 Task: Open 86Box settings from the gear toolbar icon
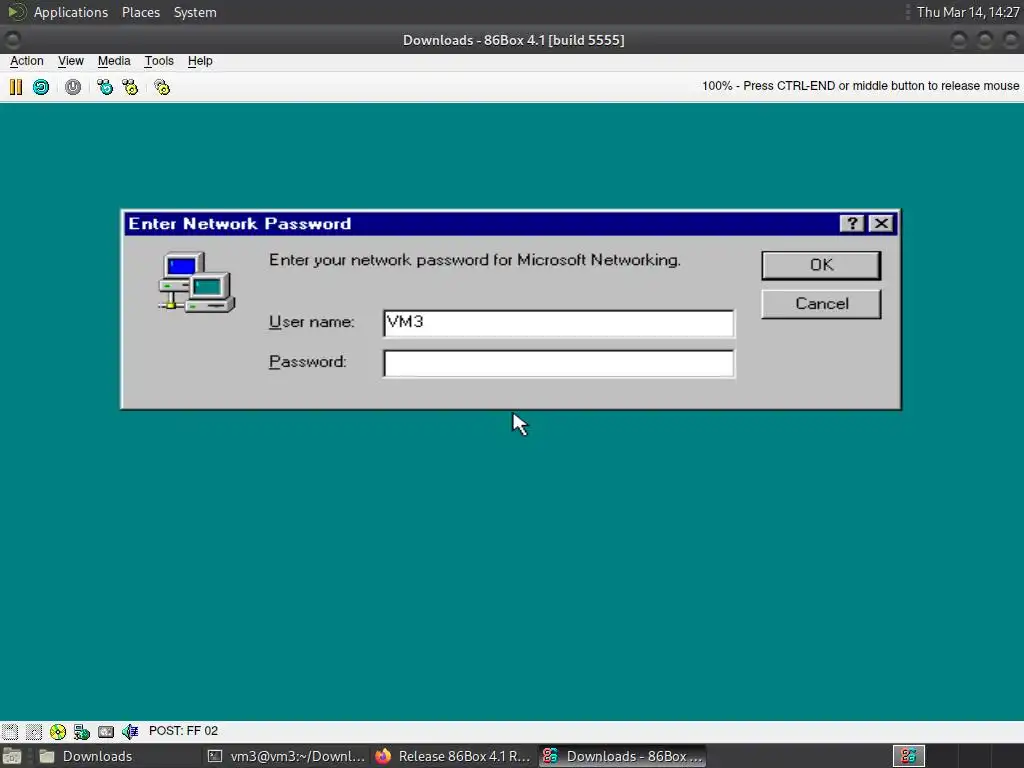pos(162,87)
